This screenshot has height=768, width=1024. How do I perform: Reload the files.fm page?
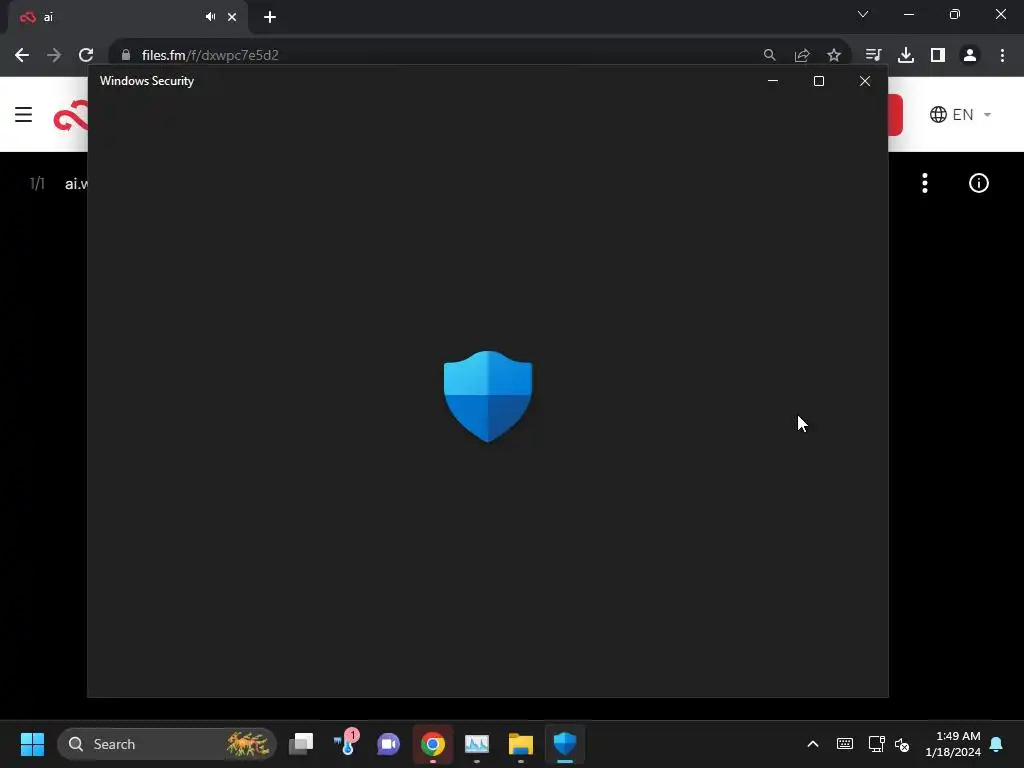click(x=86, y=56)
